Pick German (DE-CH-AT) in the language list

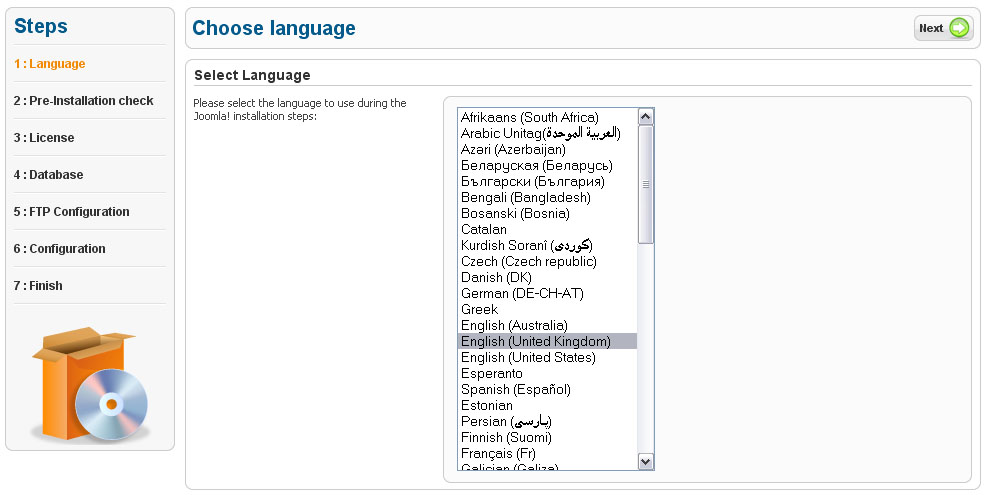pyautogui.click(x=522, y=294)
